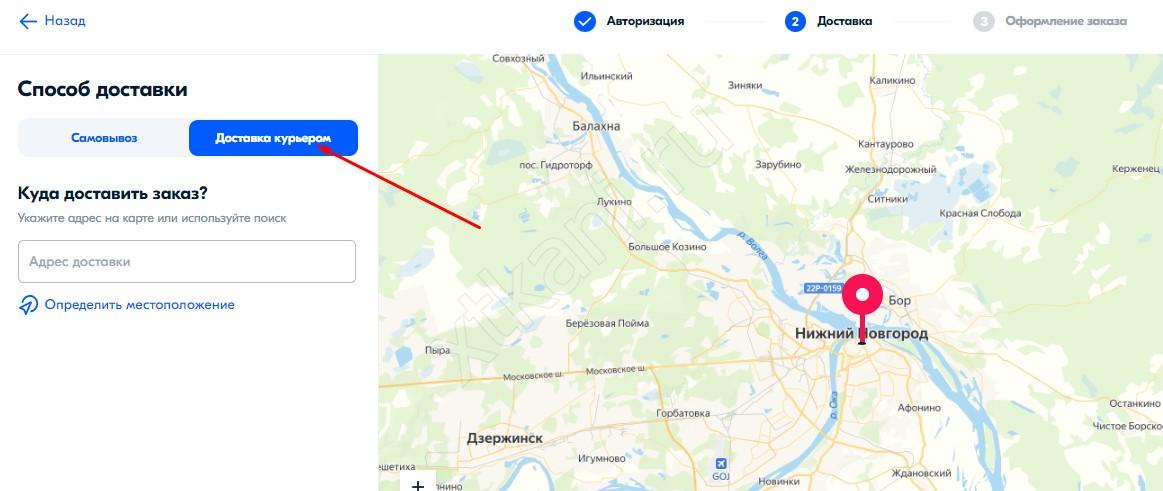Focus the Адрес доставки input field

[x=187, y=261]
